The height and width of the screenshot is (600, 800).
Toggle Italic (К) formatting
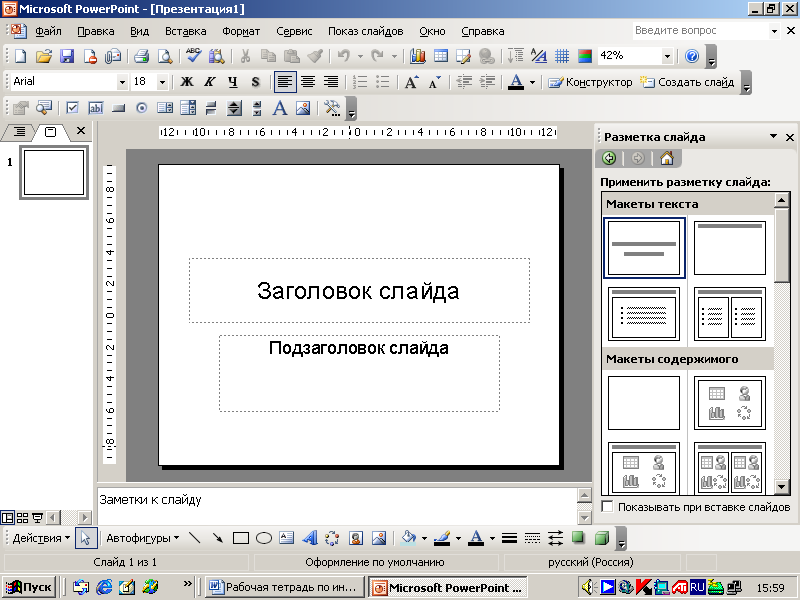pyautogui.click(x=210, y=82)
